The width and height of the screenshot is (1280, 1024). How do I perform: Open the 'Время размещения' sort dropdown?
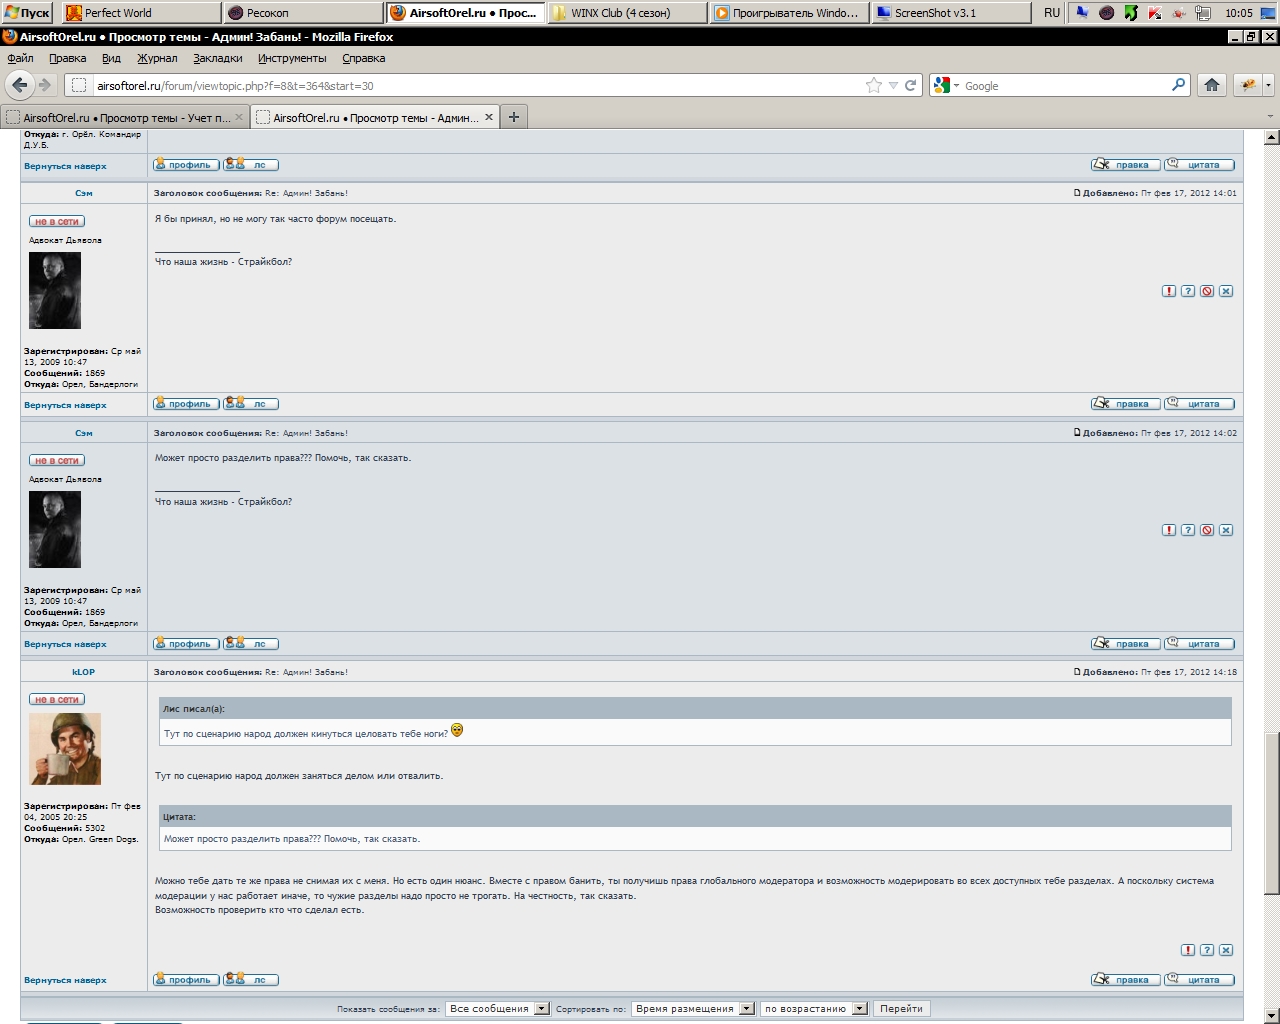[x=693, y=1008]
